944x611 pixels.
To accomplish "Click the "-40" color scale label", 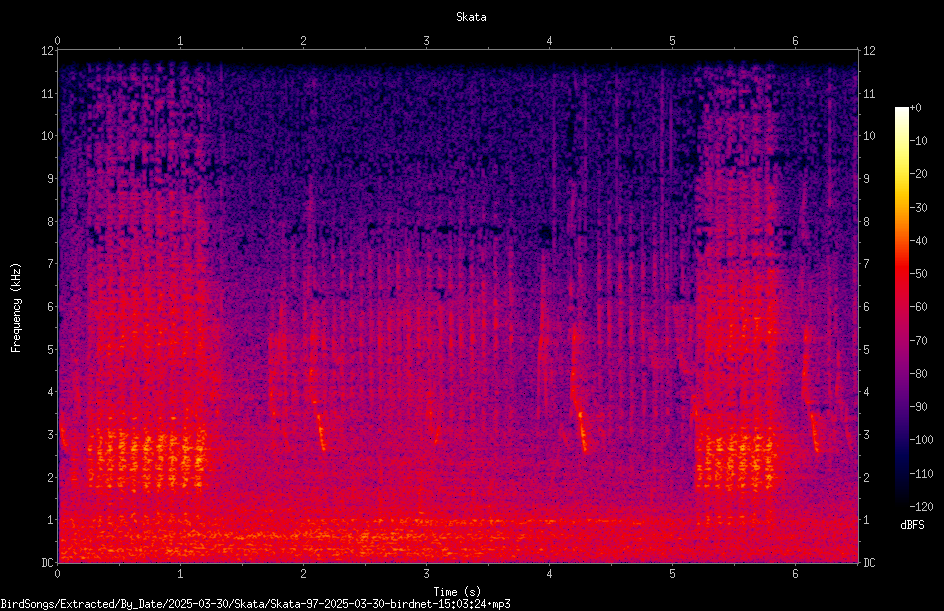I will [x=918, y=241].
